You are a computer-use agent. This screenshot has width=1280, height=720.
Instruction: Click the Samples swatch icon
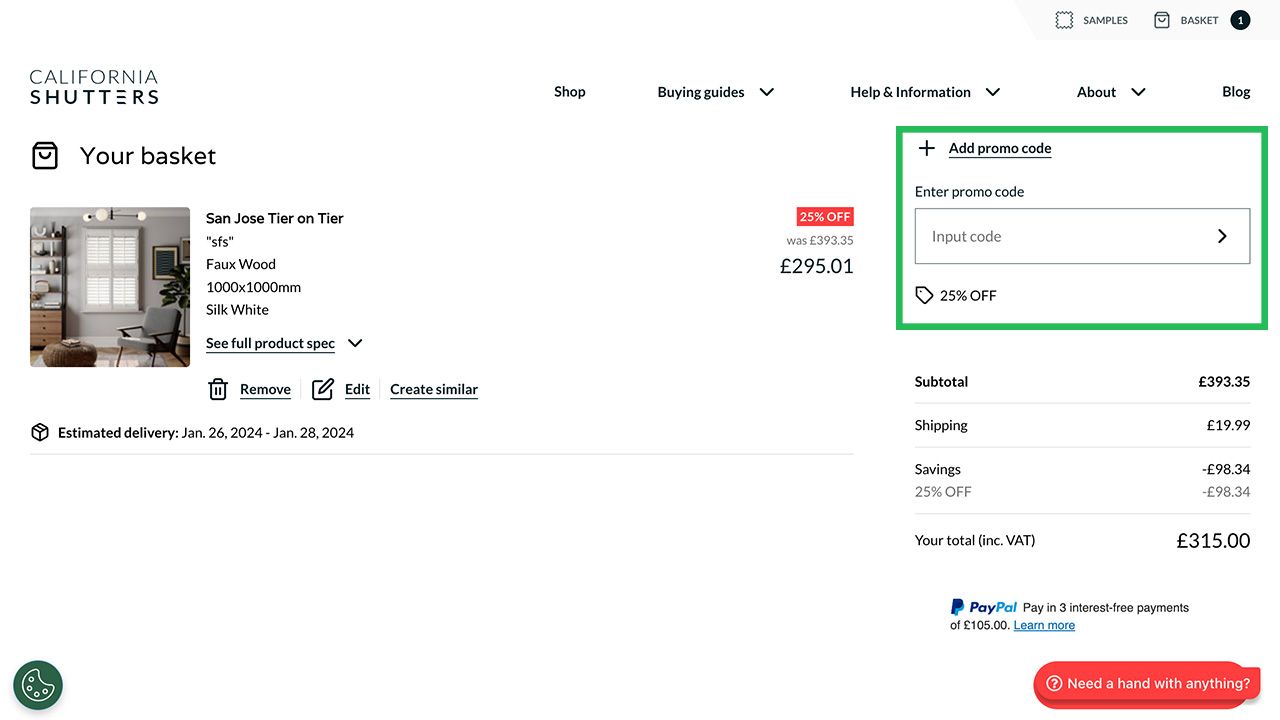(1064, 20)
